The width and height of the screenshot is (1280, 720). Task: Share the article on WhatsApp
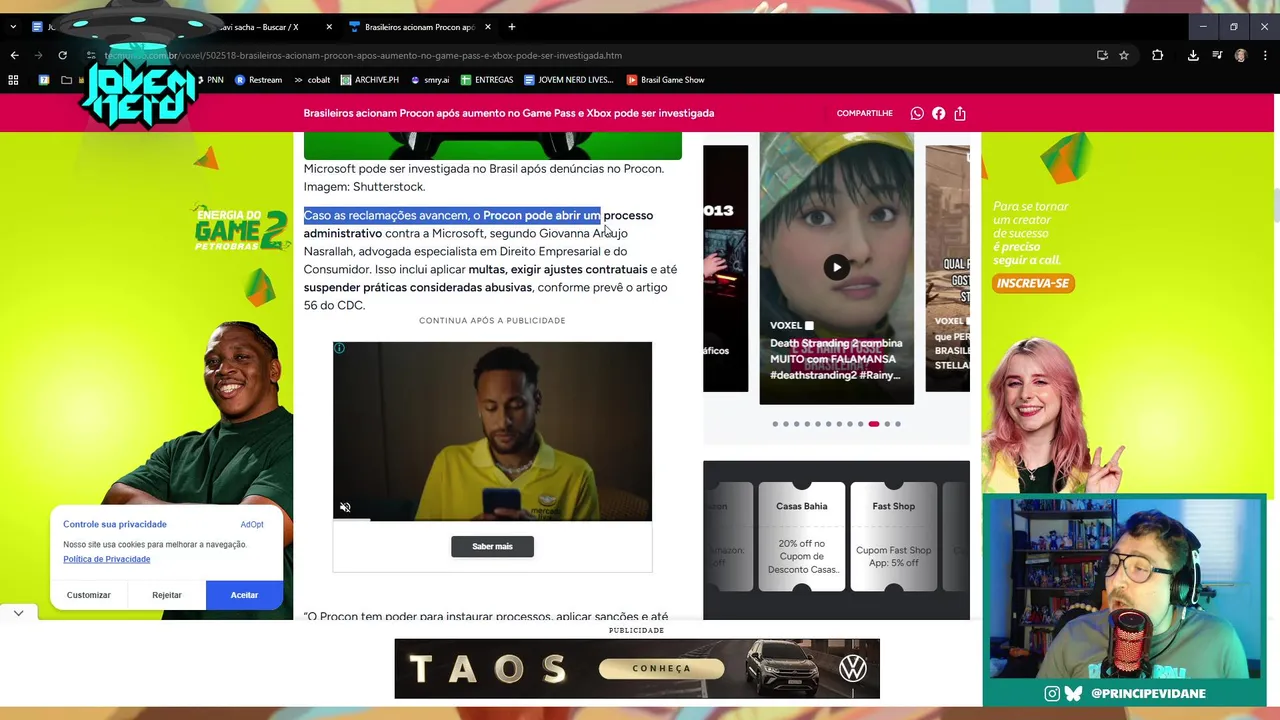[x=917, y=113]
